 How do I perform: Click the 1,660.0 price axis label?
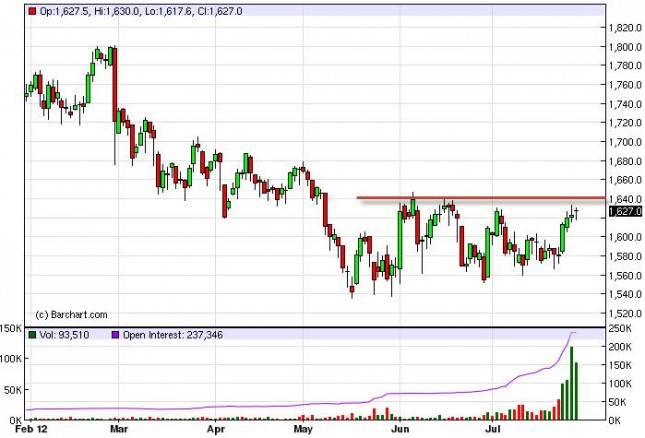point(625,180)
